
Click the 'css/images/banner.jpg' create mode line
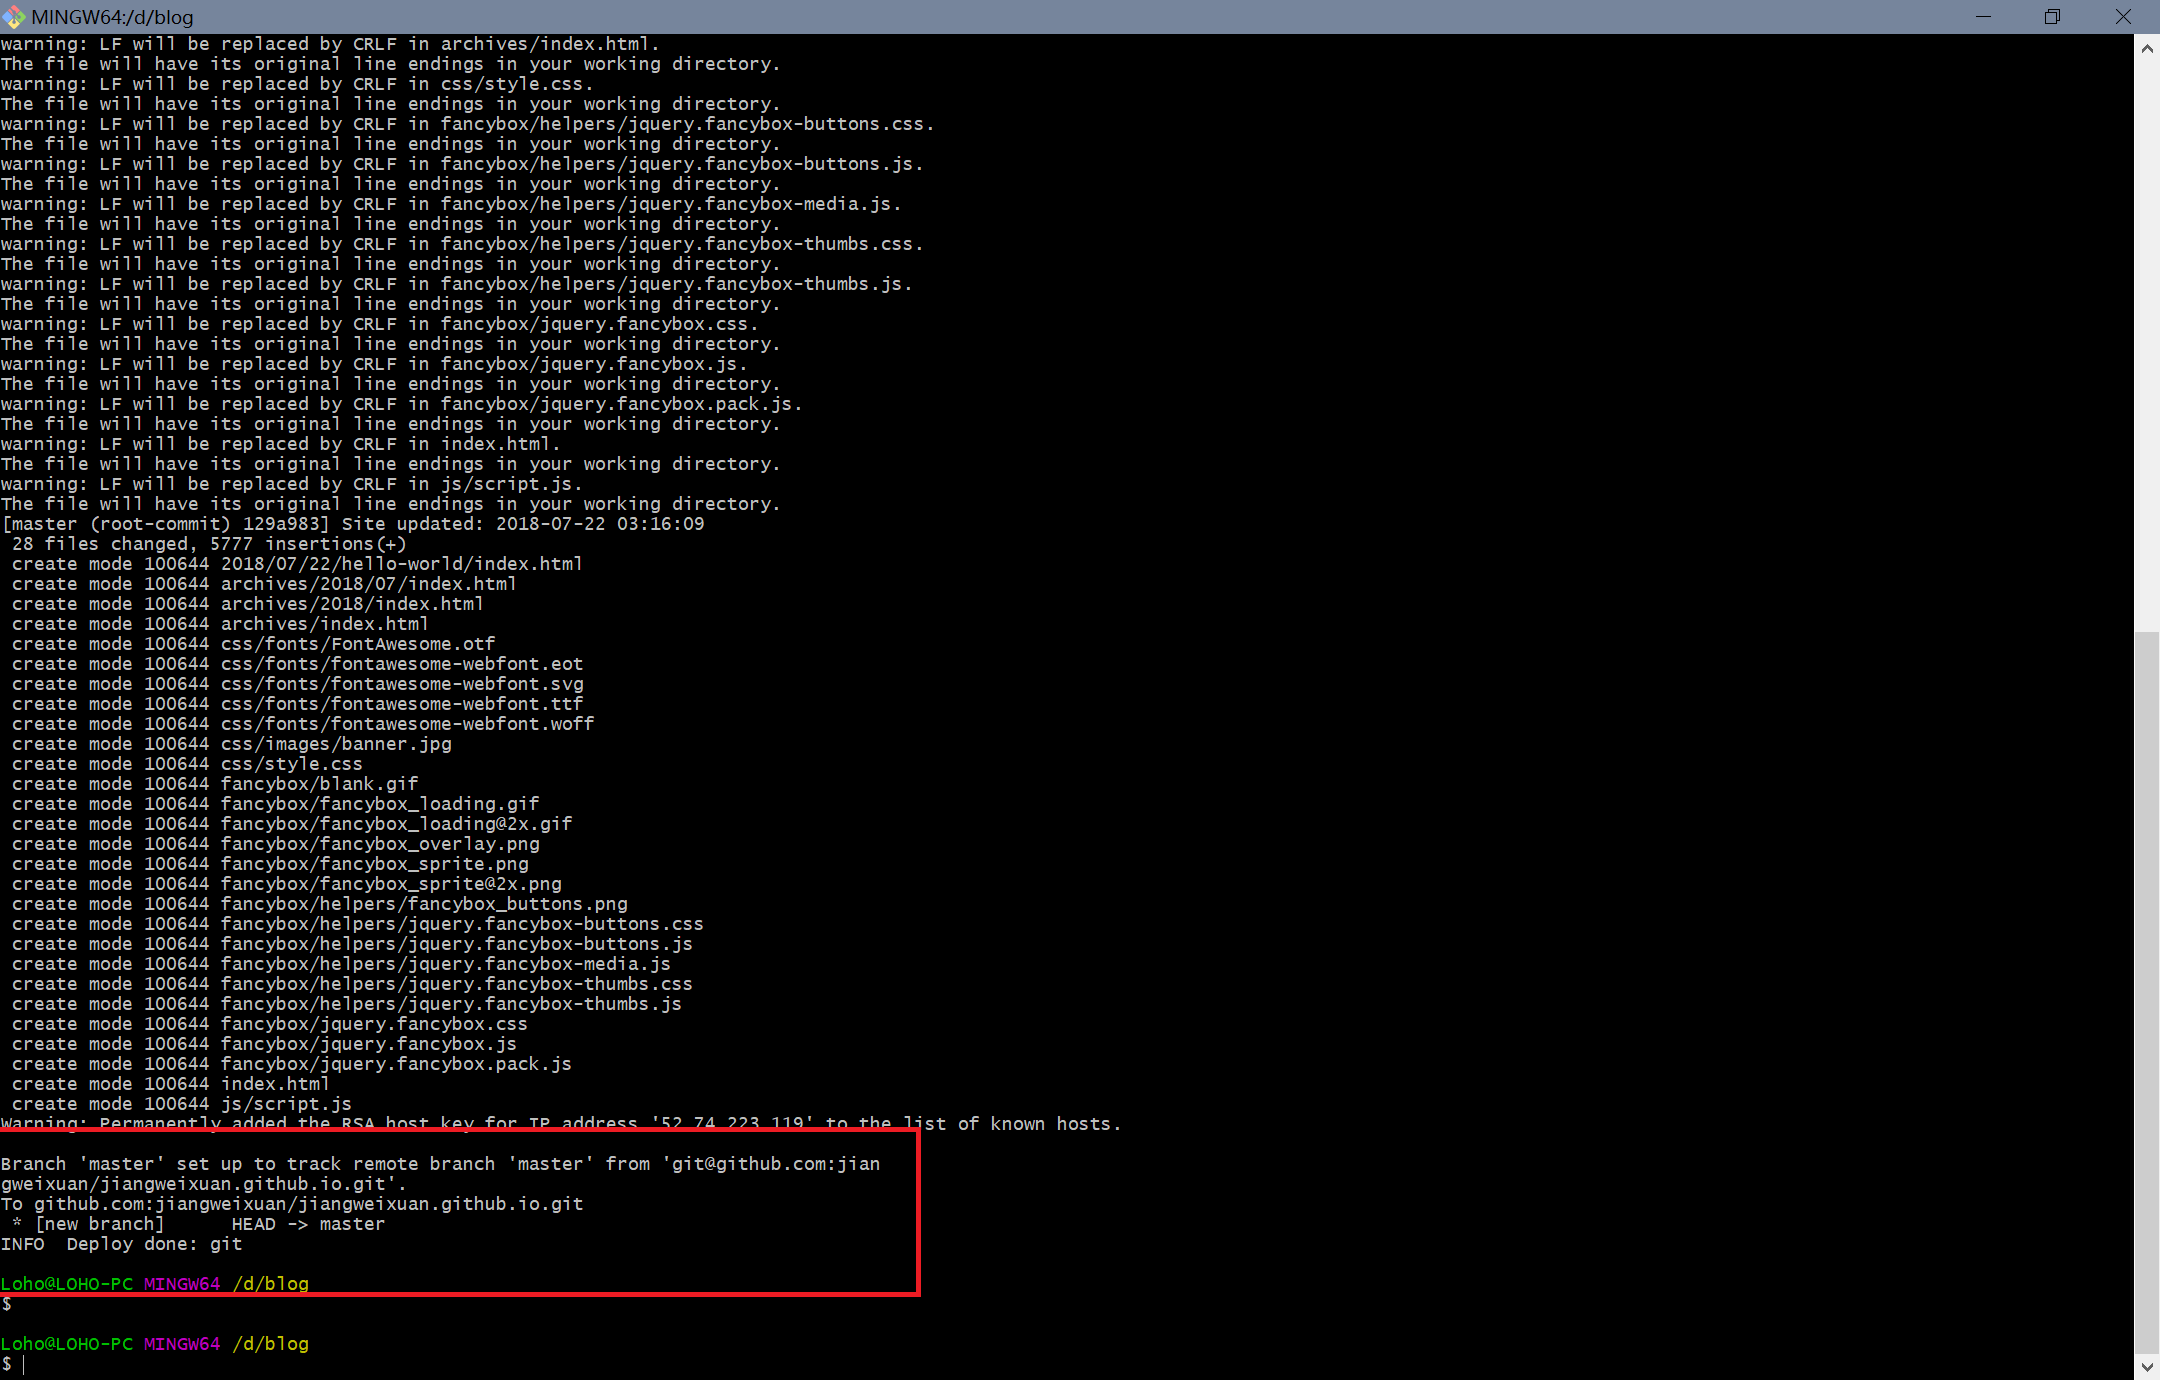pos(232,744)
